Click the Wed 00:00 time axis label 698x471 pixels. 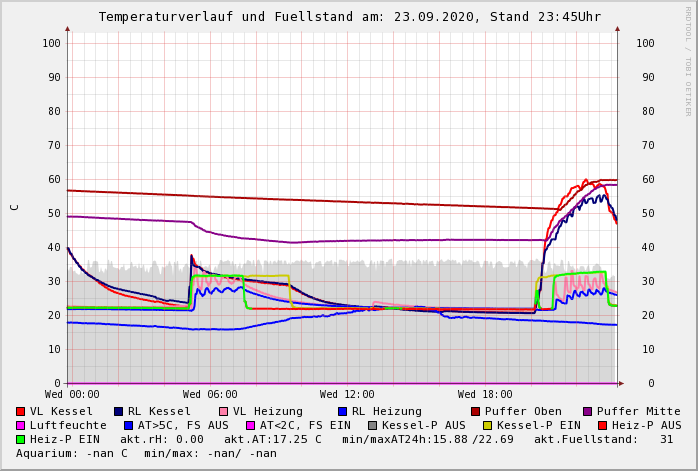(72, 395)
